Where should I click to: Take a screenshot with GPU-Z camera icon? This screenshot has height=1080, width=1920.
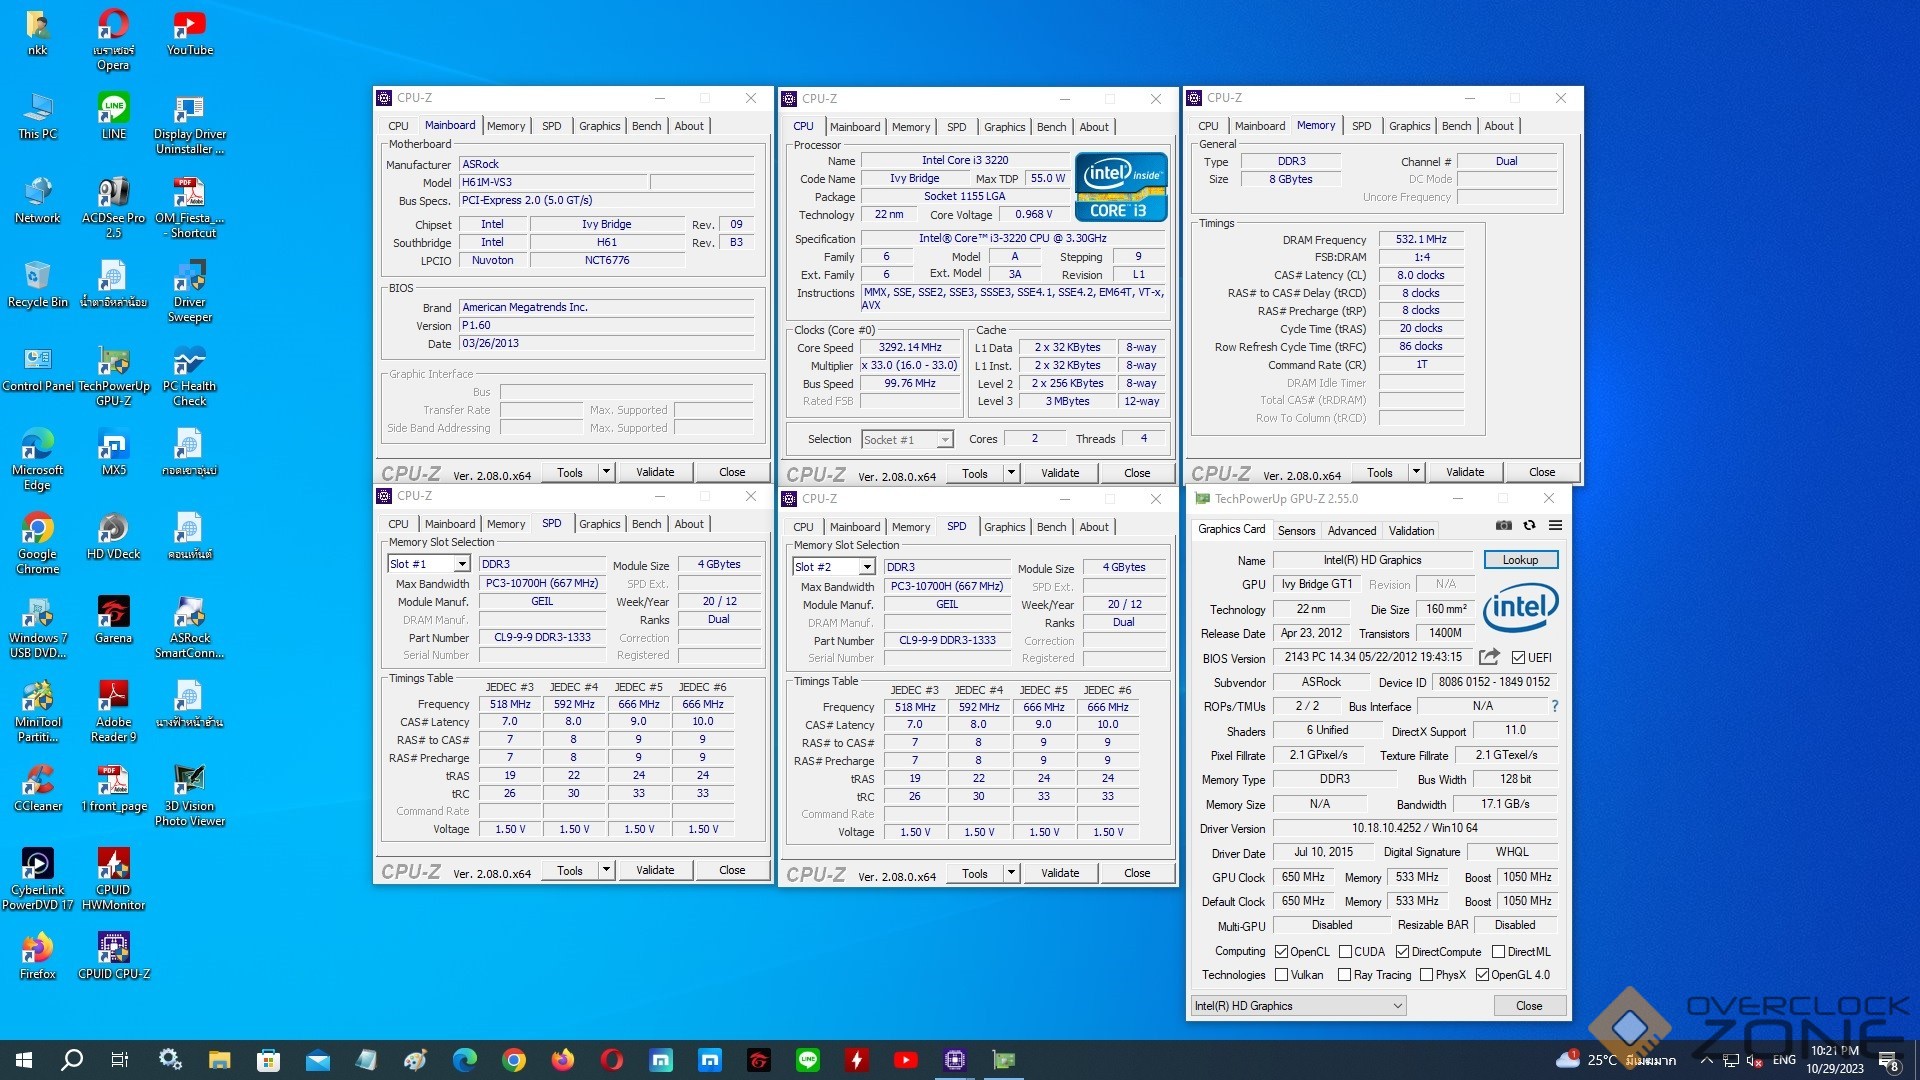pyautogui.click(x=1503, y=526)
